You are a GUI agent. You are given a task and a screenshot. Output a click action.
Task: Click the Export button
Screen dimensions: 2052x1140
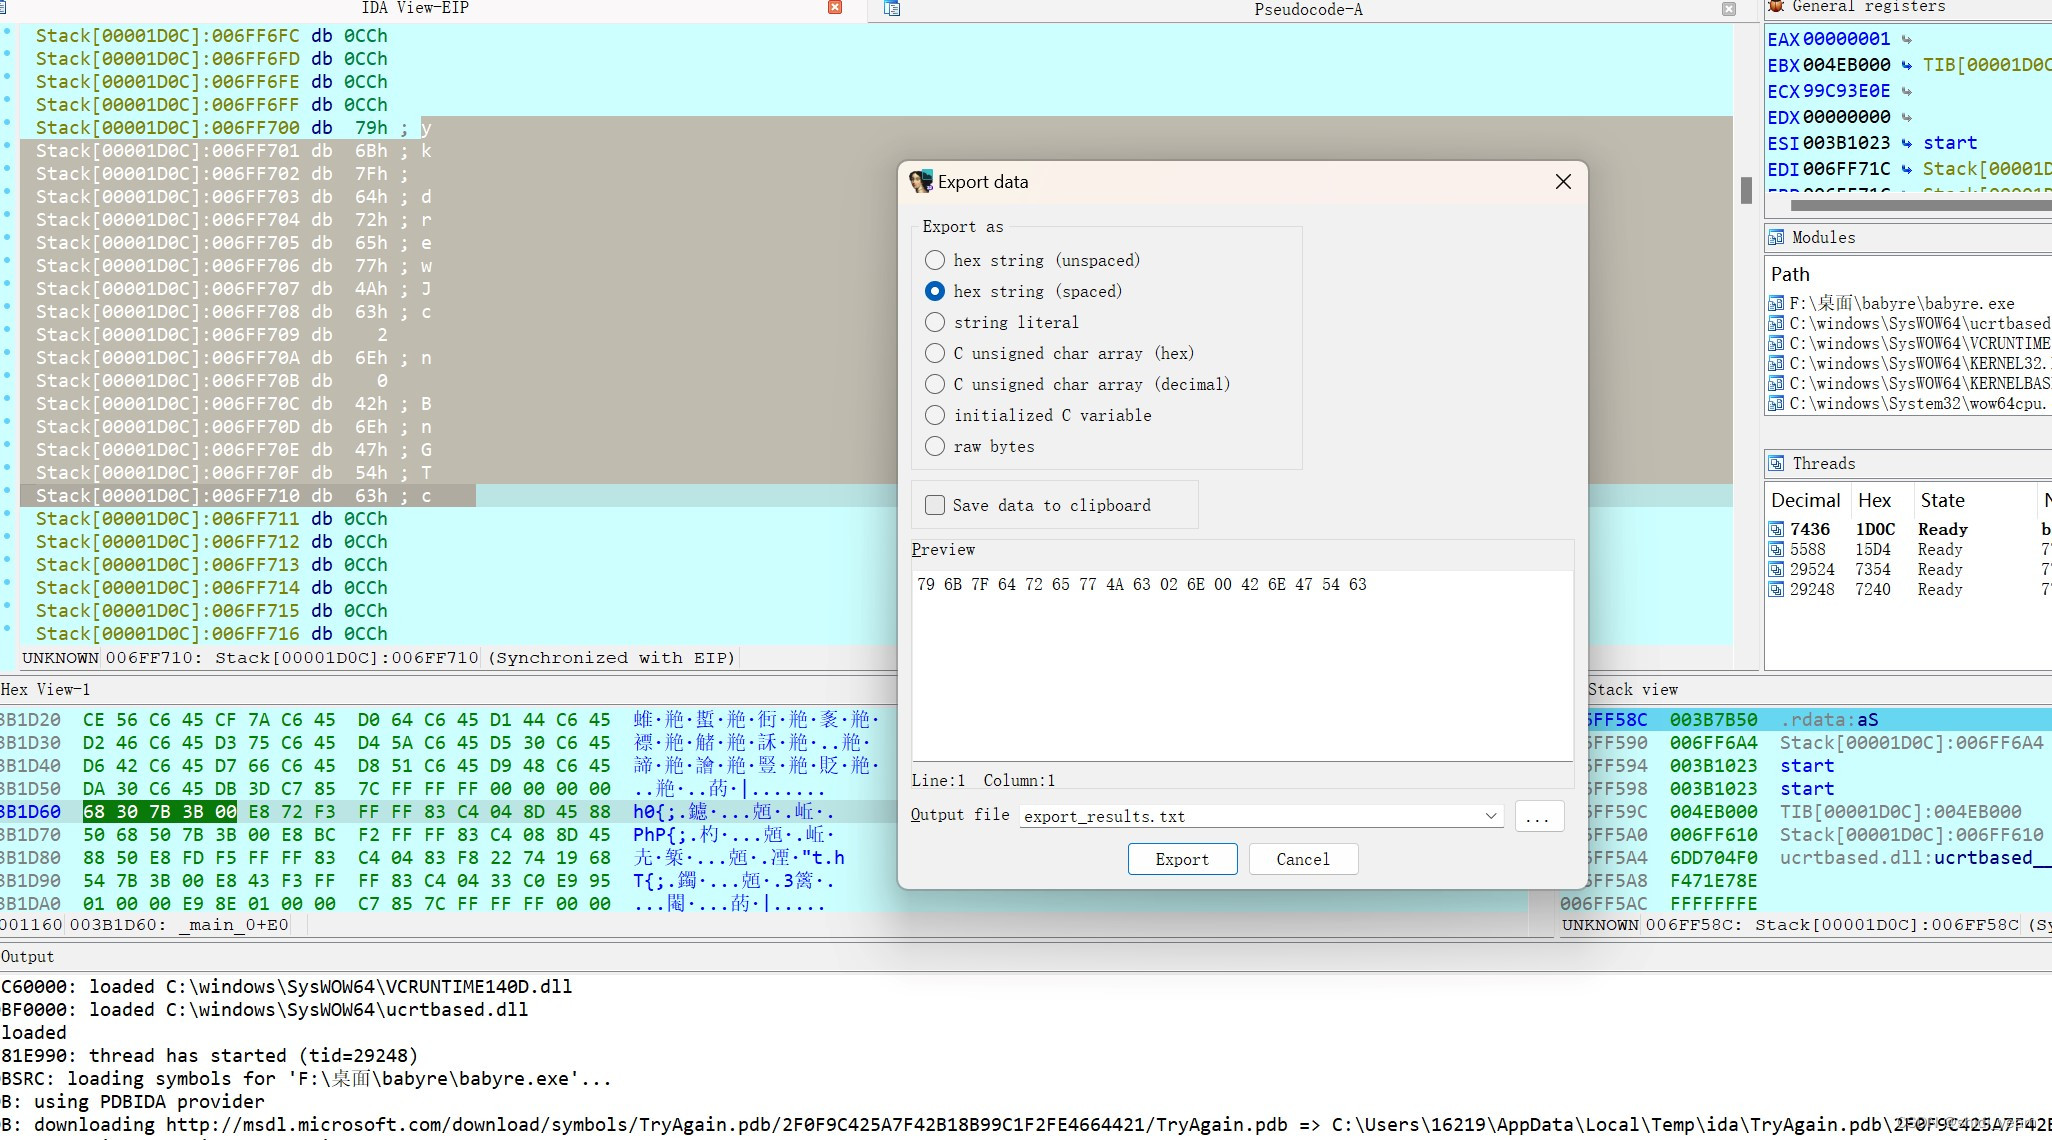tap(1181, 859)
